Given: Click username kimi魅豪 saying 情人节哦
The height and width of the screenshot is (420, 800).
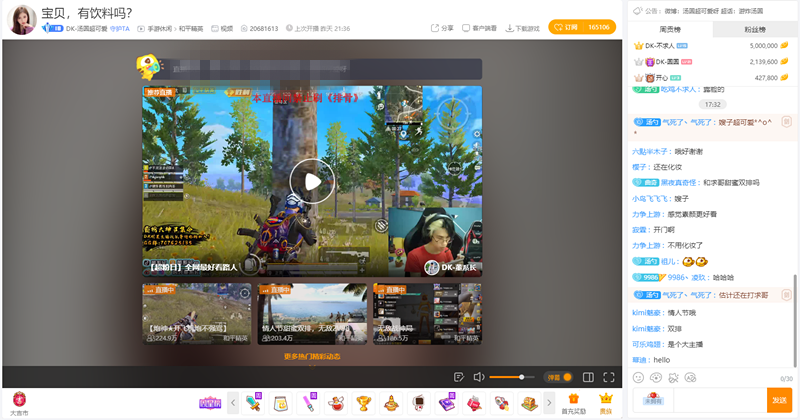Looking at the screenshot, I should (646, 313).
